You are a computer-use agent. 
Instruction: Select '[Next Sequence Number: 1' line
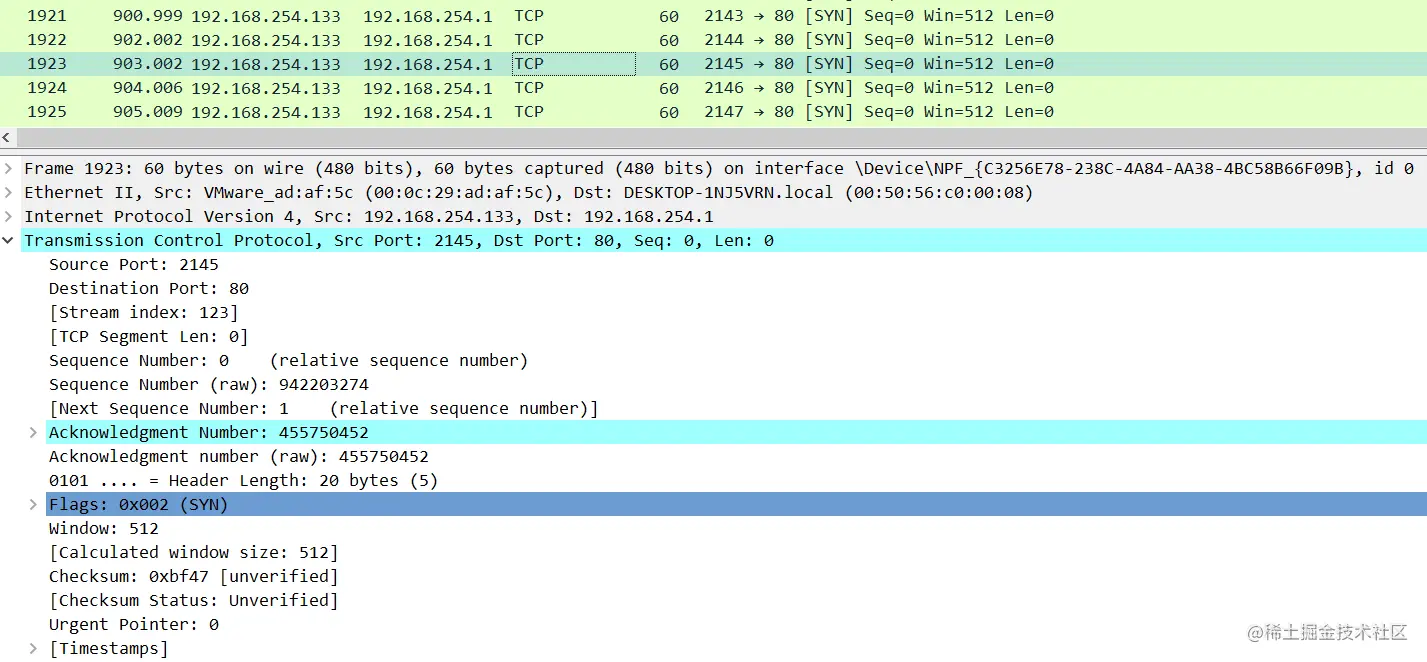[323, 408]
